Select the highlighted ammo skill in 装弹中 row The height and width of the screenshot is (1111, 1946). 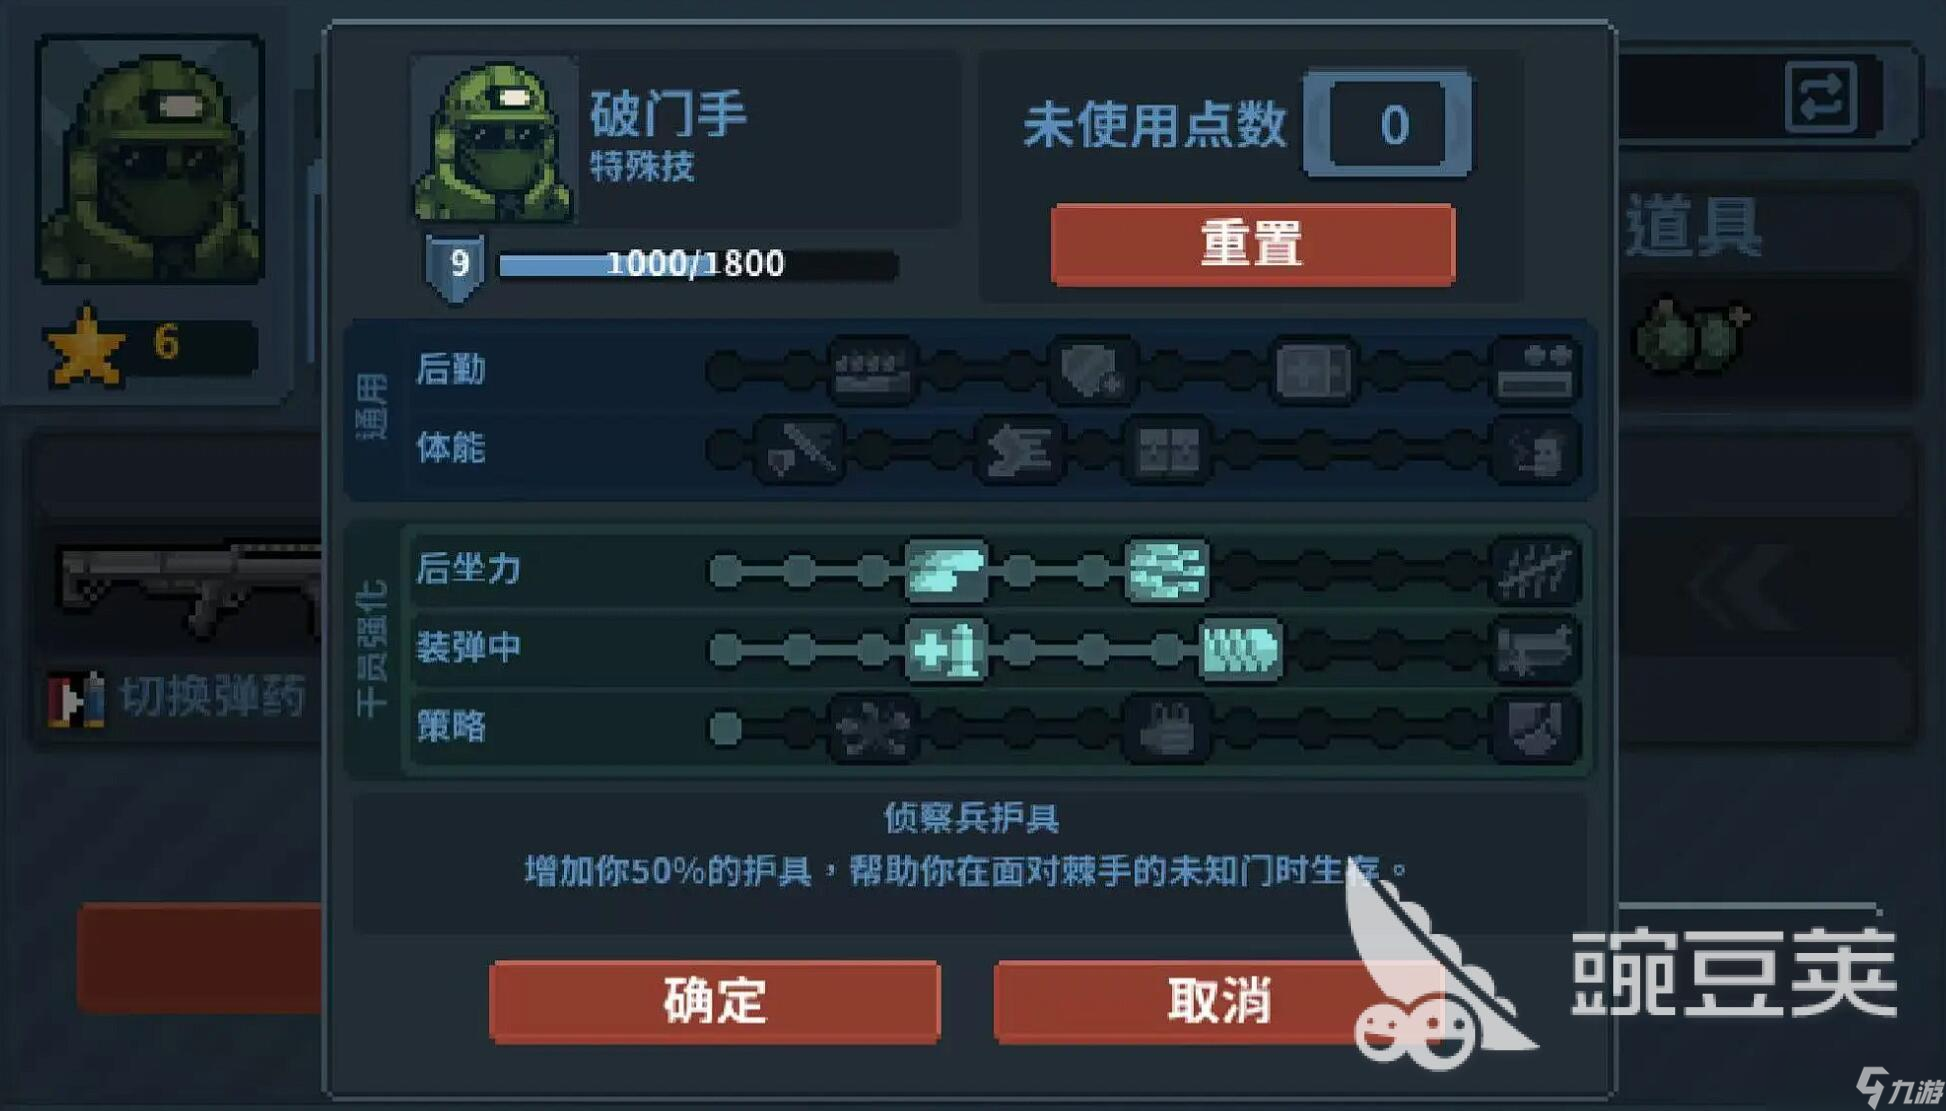click(x=1240, y=650)
